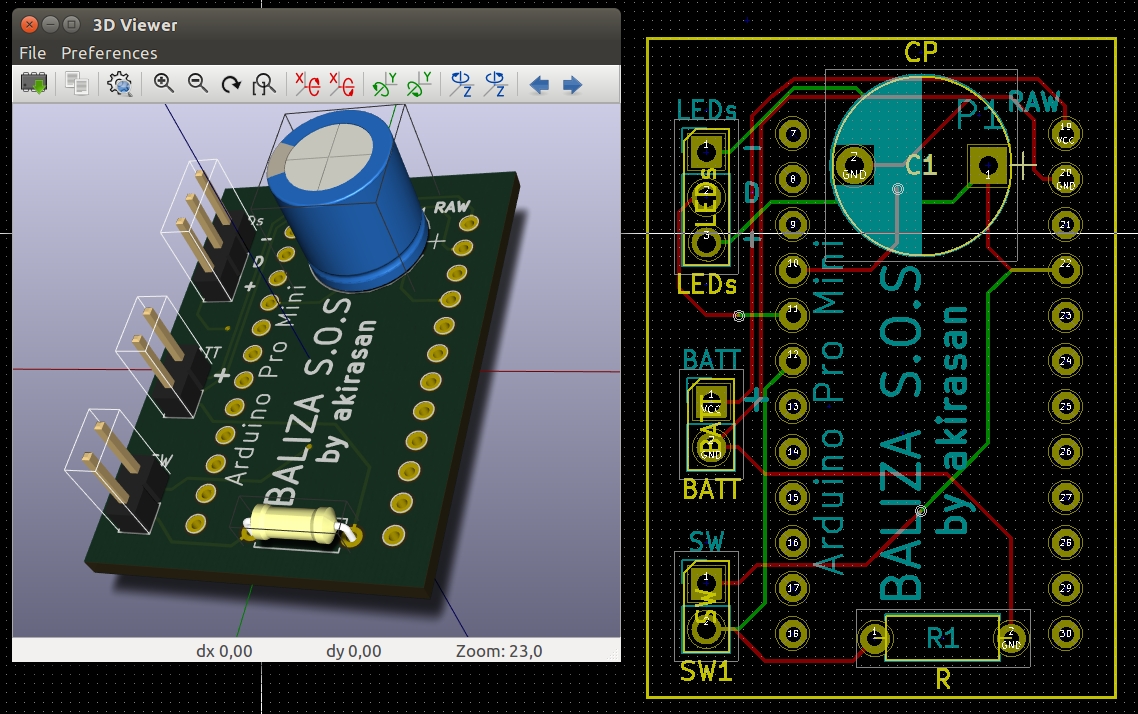Click pad 7 on the PCB layout

click(793, 134)
